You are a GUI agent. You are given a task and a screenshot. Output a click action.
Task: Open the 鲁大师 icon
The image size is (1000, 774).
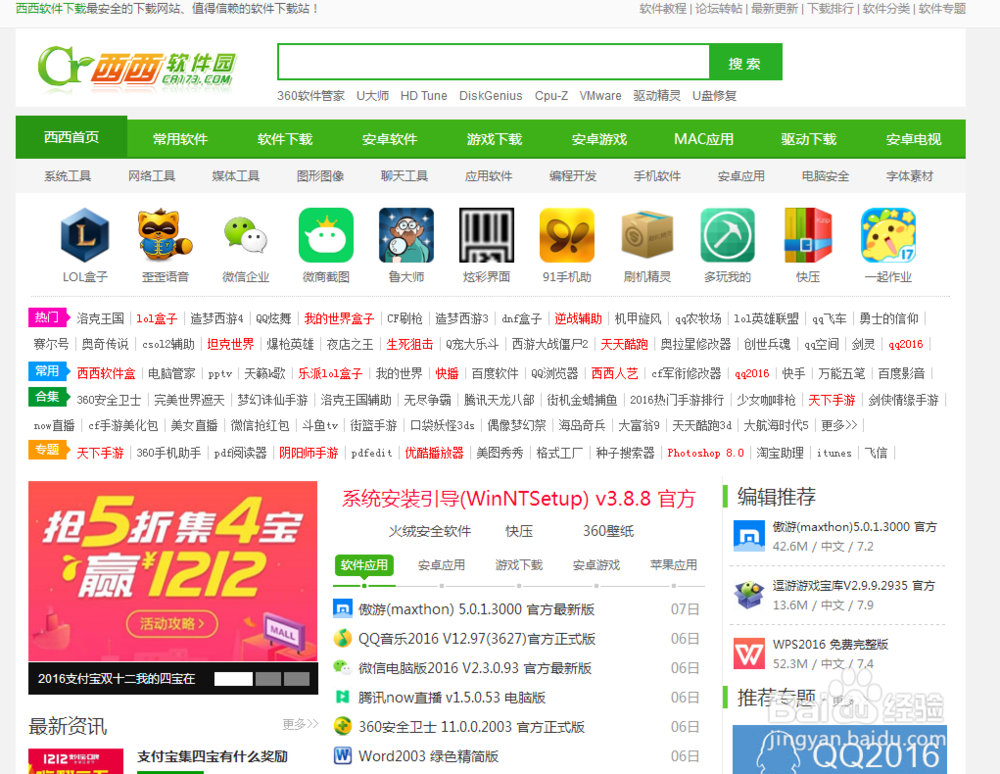(x=406, y=235)
